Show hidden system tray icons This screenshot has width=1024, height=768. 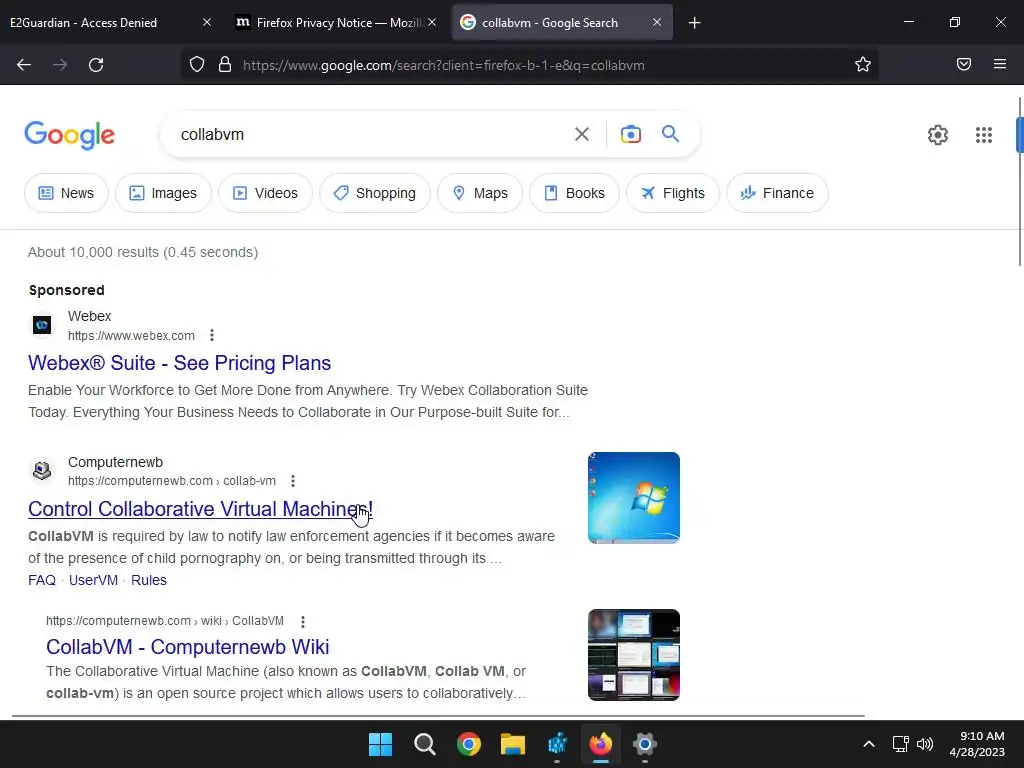(x=869, y=744)
